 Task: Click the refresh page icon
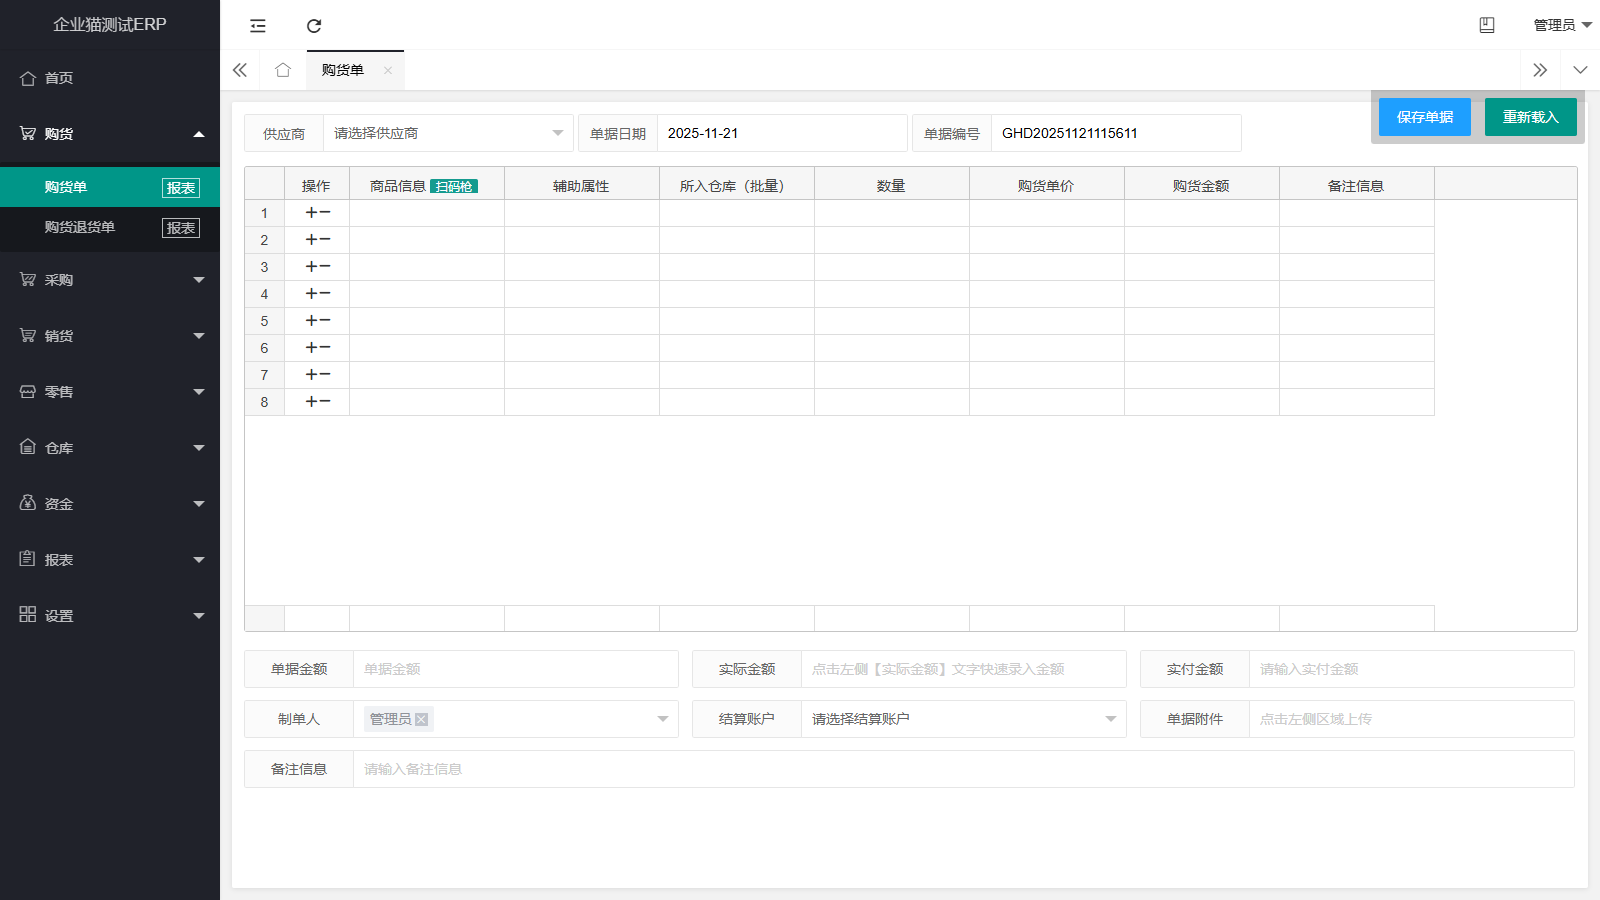coord(314,26)
